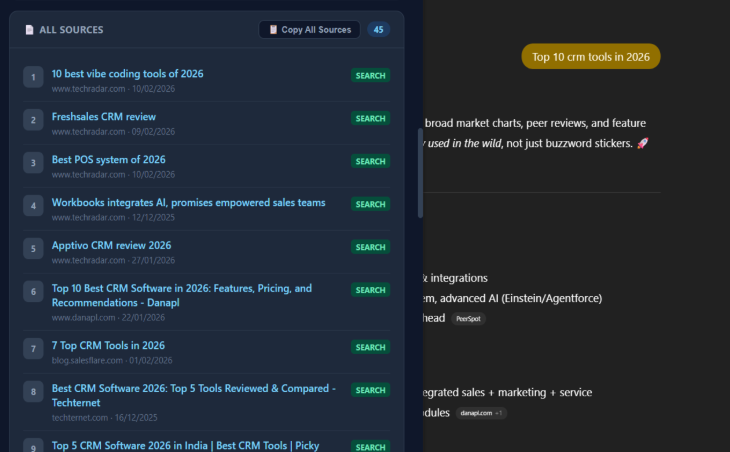730x452 pixels.
Task: Click SEARCH tag on Apptivo CRM review row
Action: [x=371, y=247]
